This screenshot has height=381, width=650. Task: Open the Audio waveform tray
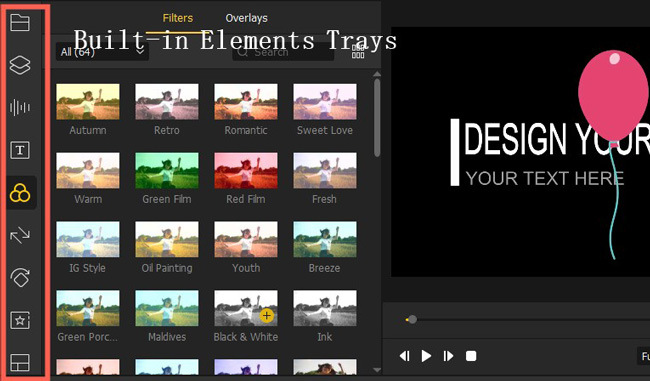point(20,107)
